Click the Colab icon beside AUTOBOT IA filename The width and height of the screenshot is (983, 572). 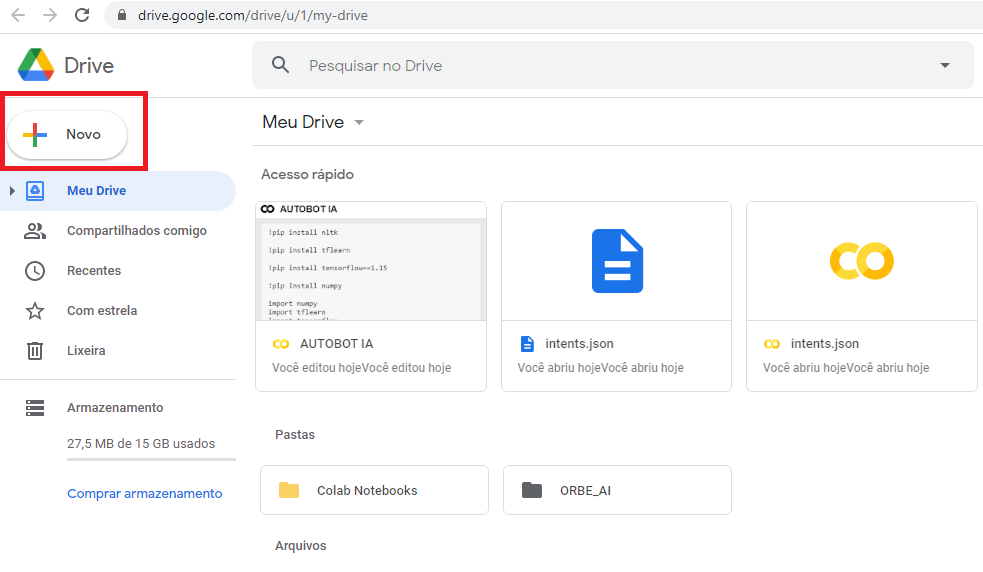[281, 344]
